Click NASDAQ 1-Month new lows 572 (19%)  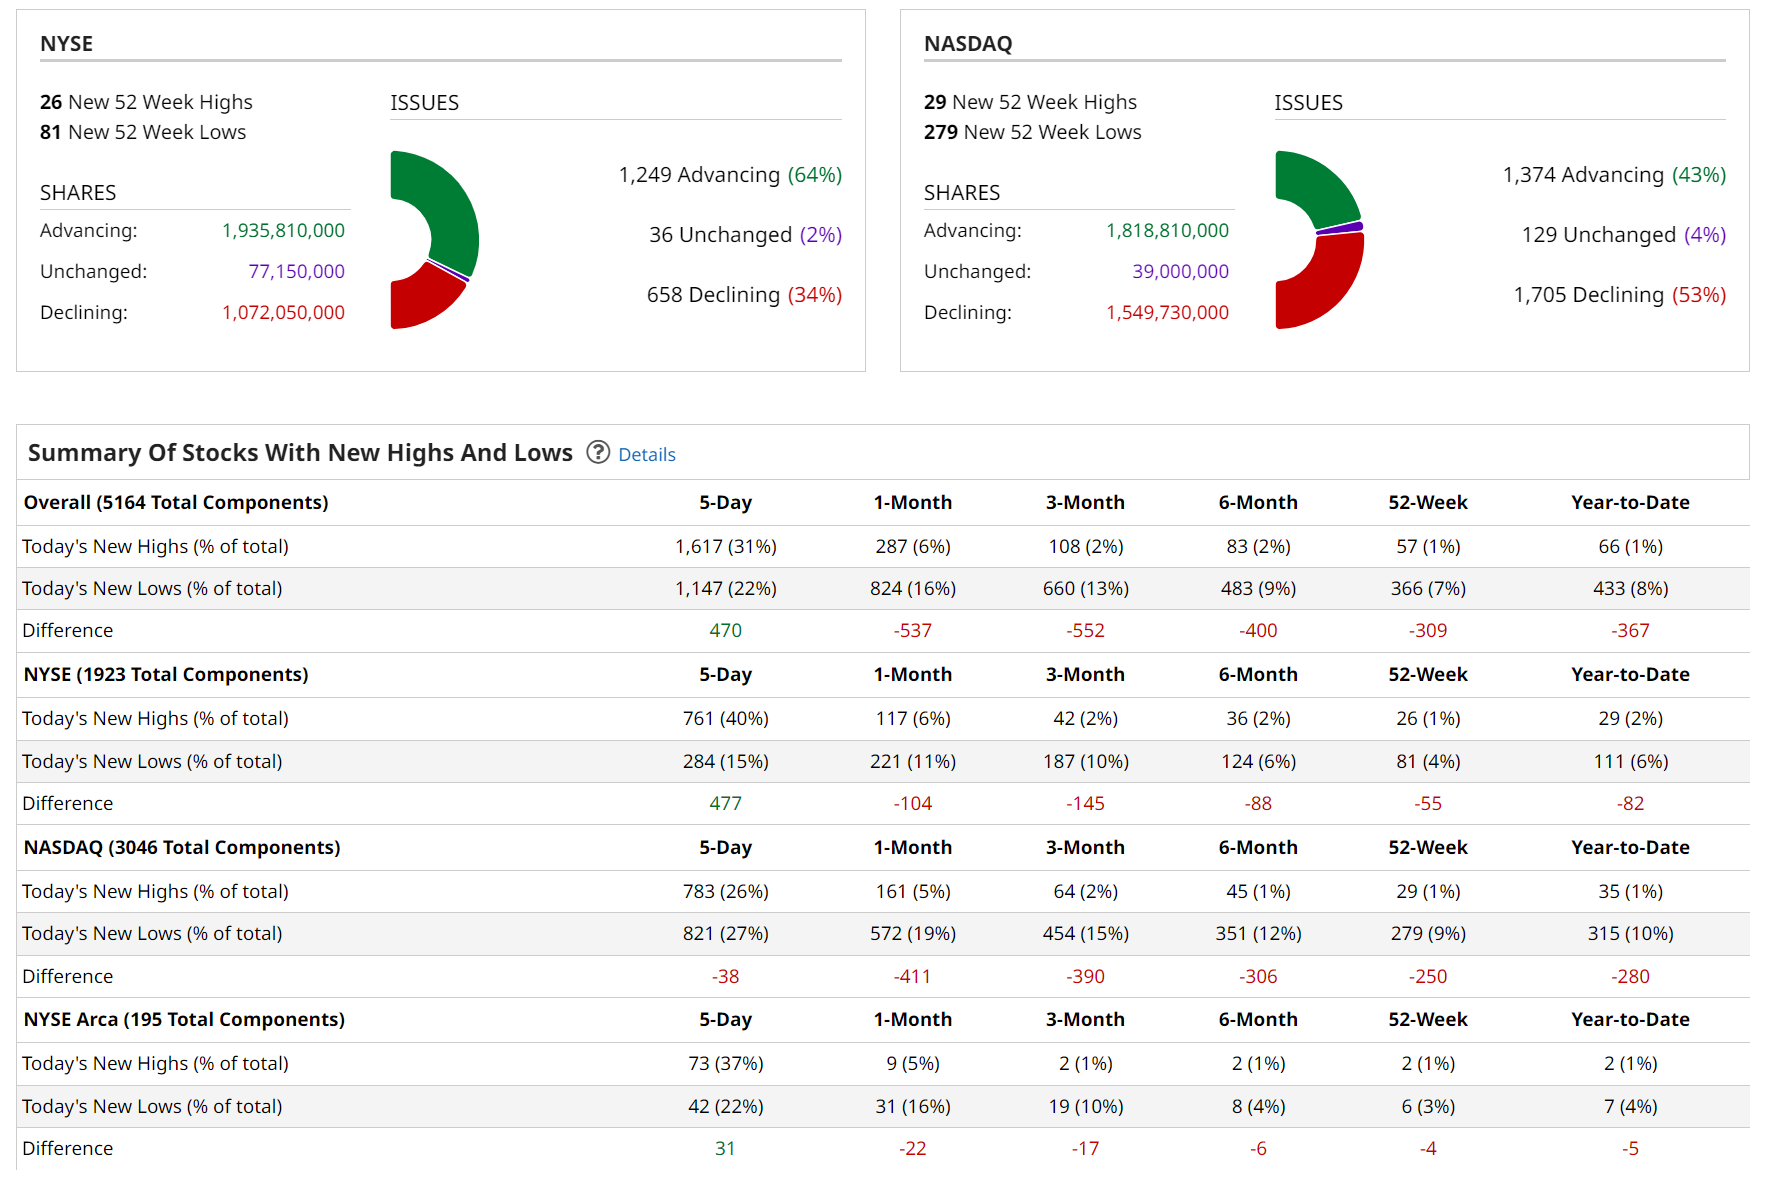(x=913, y=934)
